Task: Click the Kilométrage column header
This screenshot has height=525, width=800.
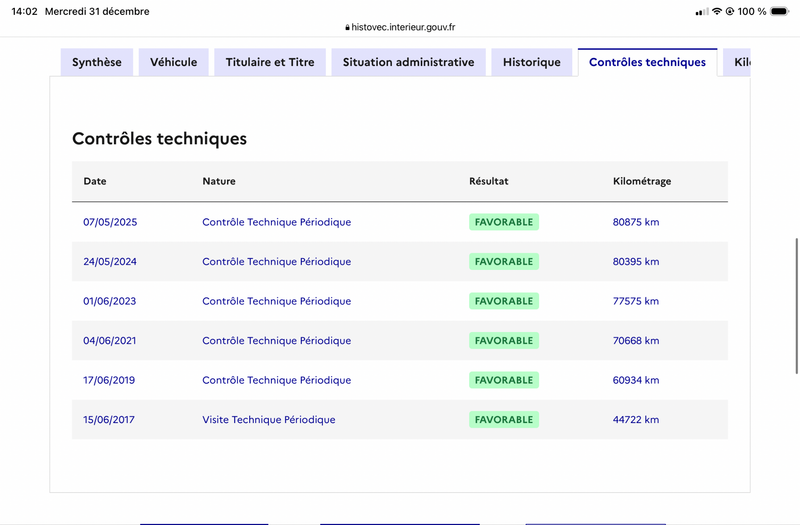Action: pyautogui.click(x=642, y=182)
